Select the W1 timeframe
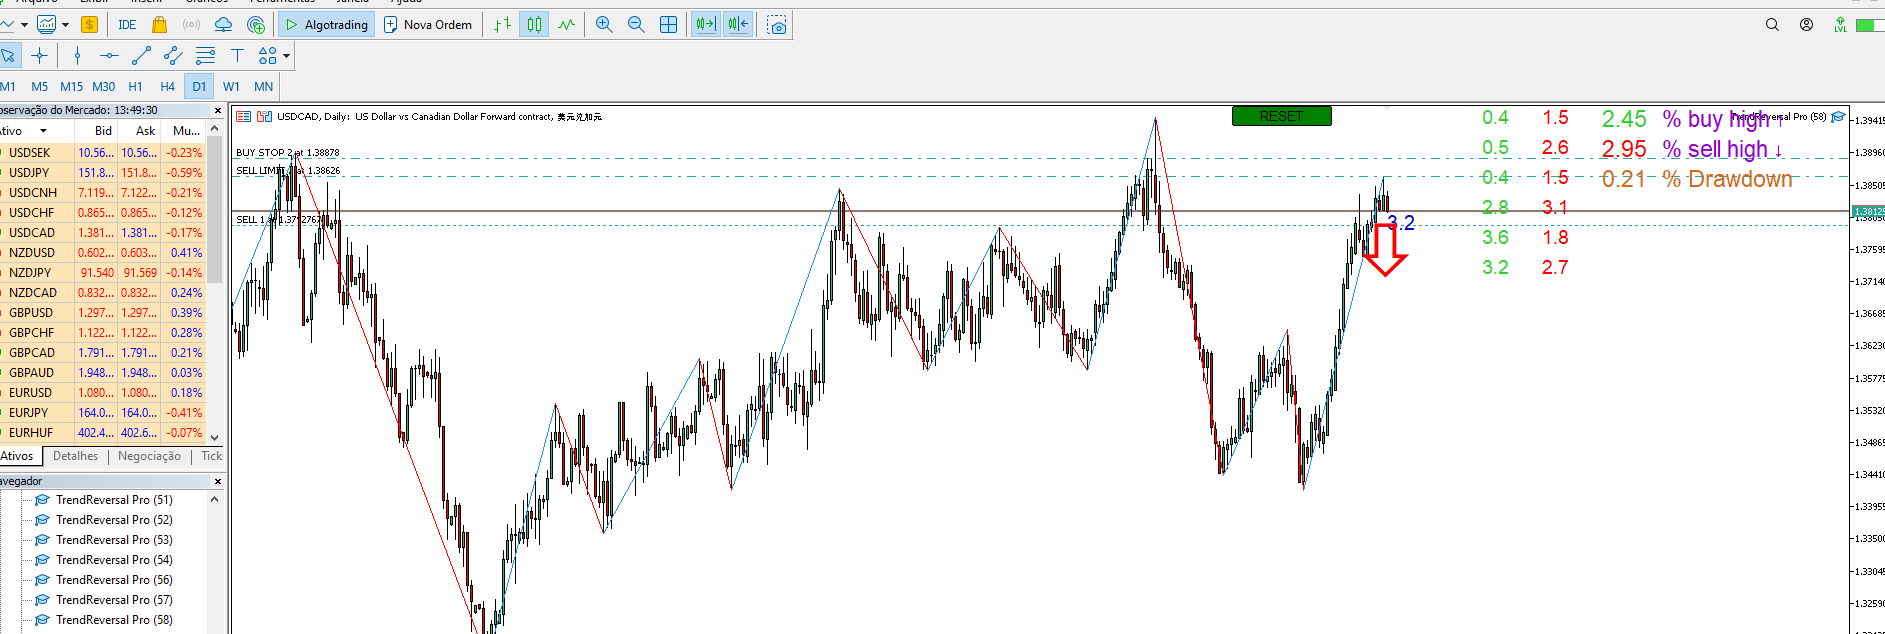The image size is (1885, 634). pyautogui.click(x=231, y=87)
